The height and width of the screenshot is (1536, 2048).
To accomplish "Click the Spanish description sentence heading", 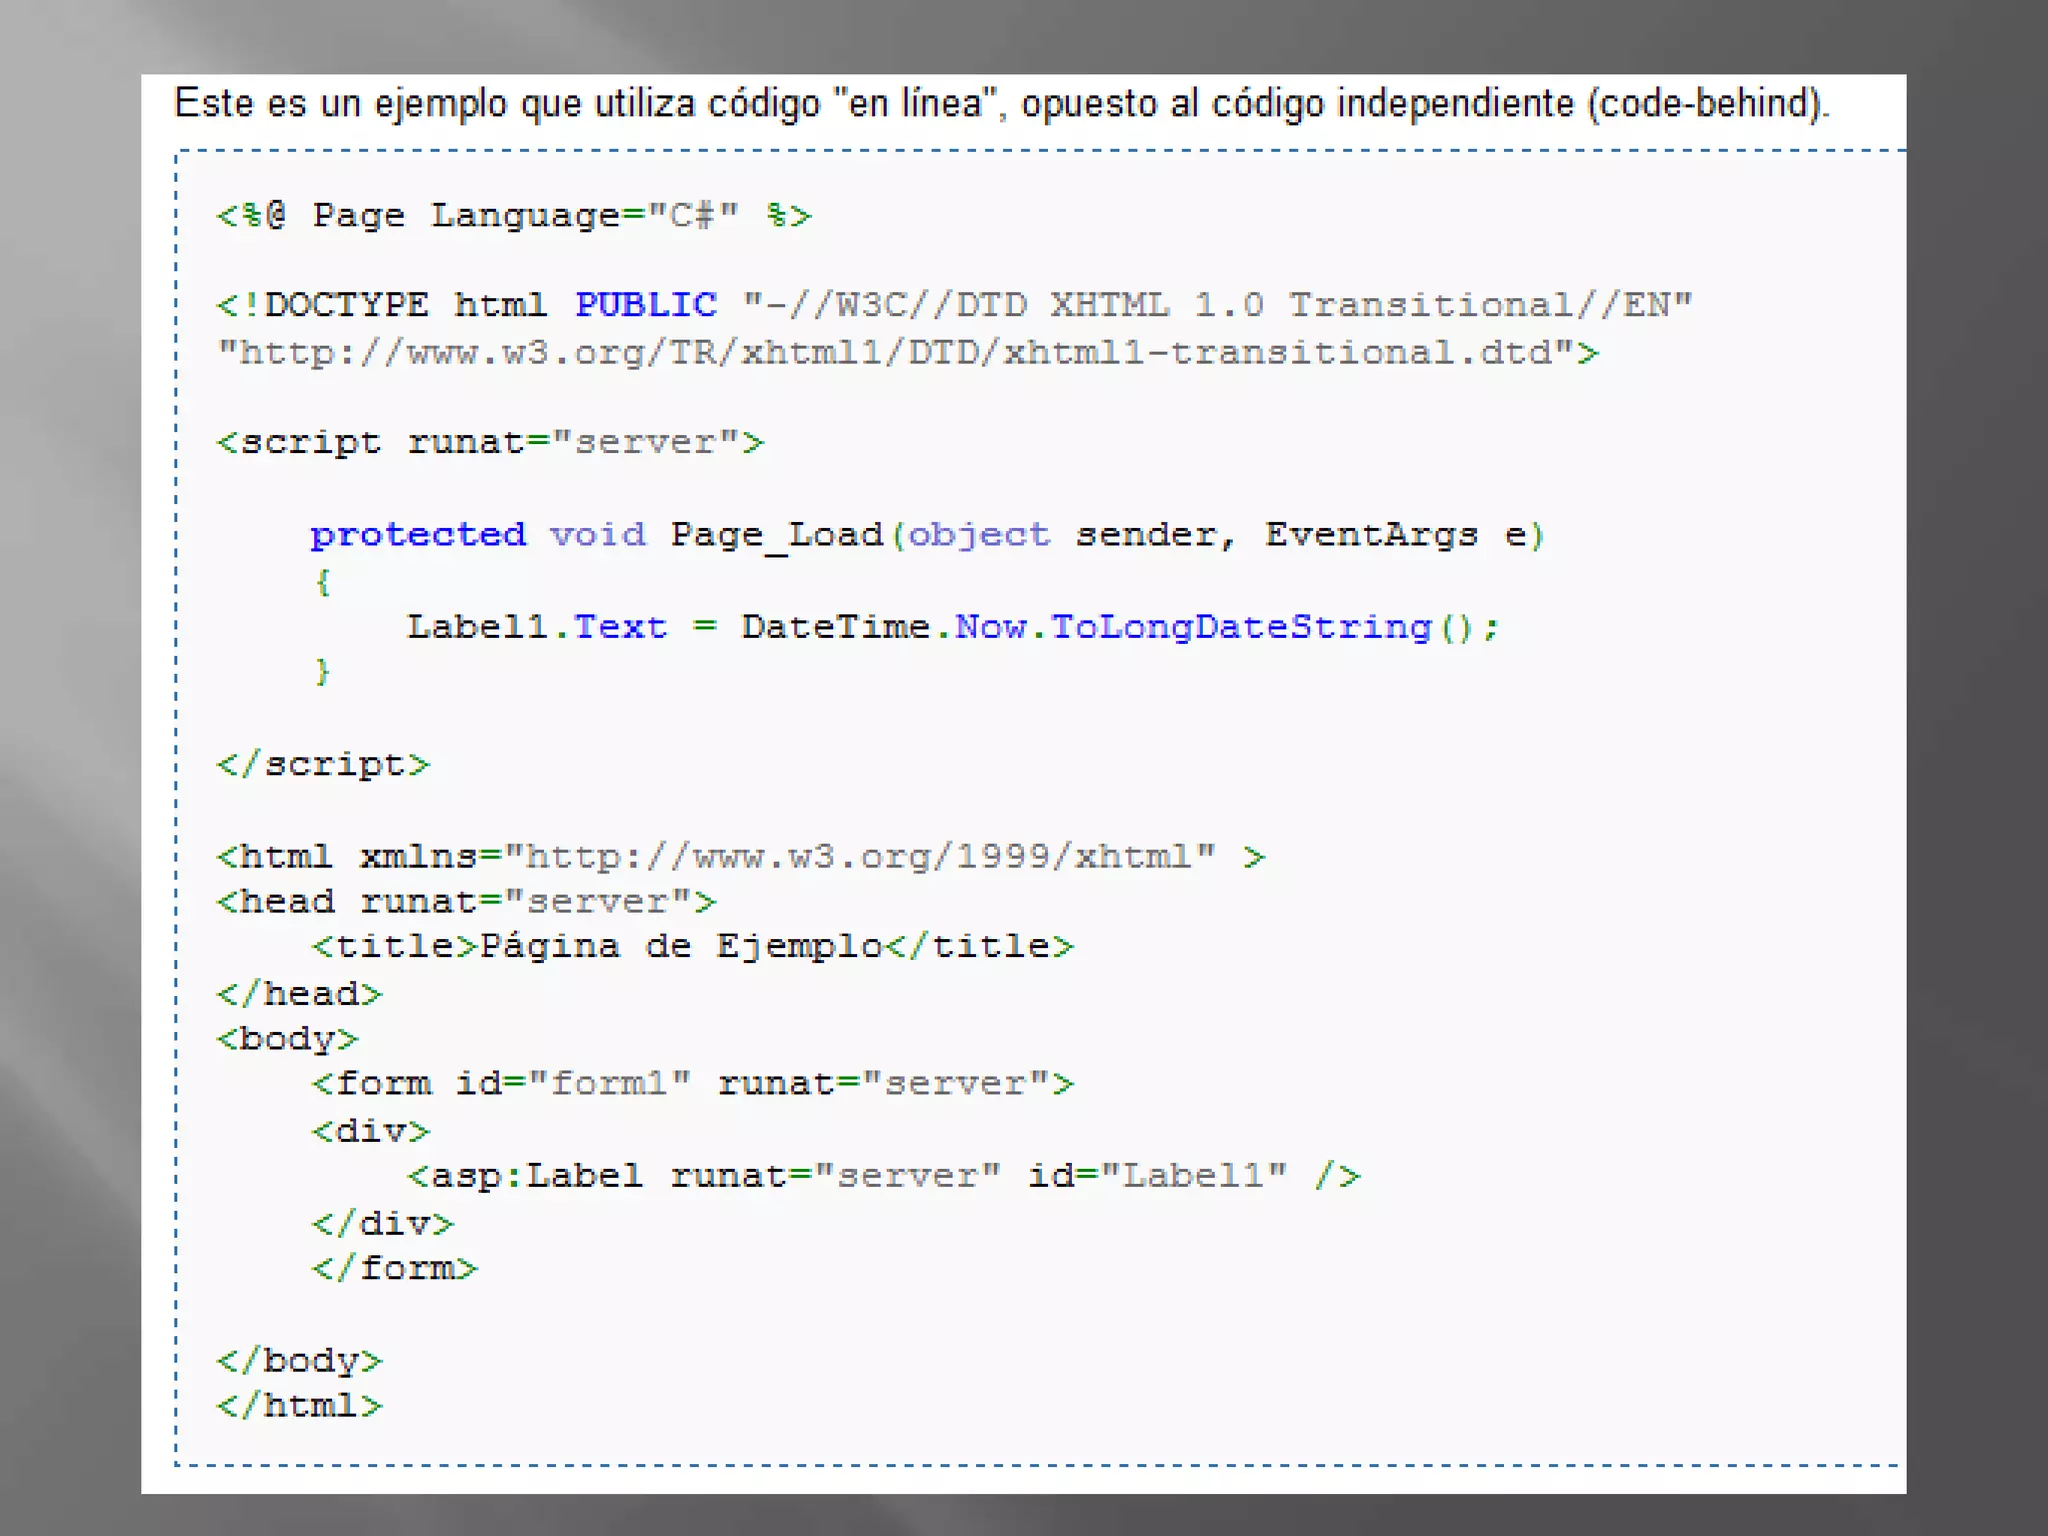I will (1000, 103).
